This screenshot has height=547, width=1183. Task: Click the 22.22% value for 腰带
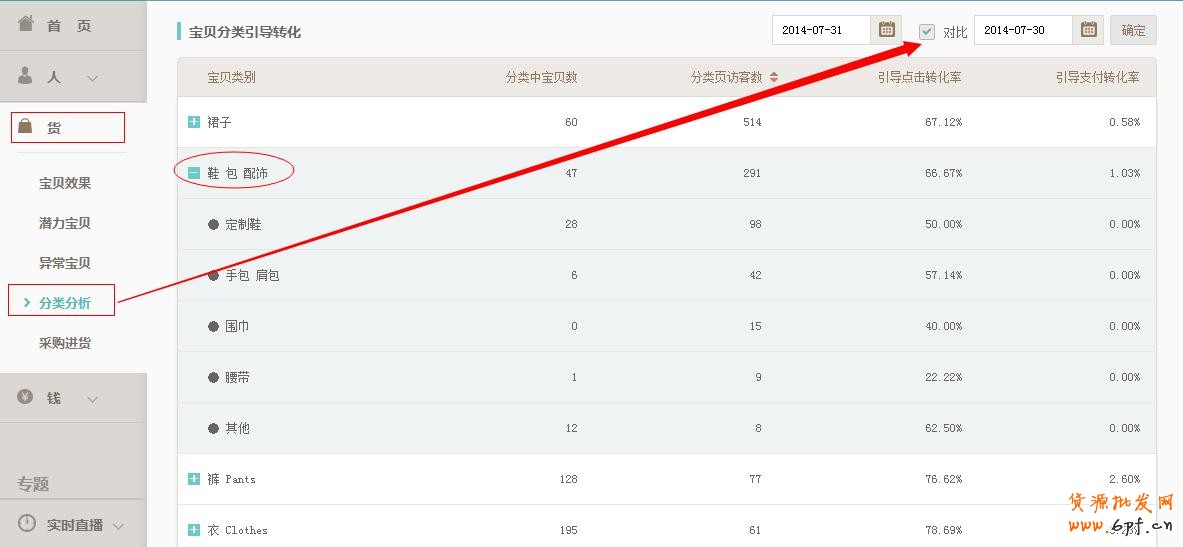tap(943, 377)
